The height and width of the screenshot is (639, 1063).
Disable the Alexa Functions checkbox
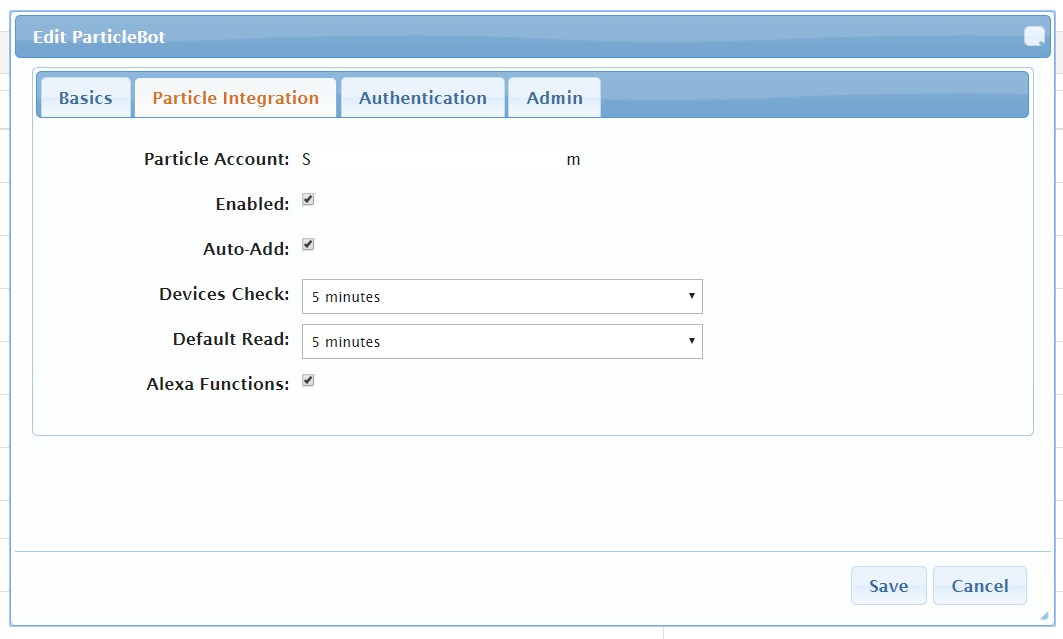pyautogui.click(x=308, y=381)
